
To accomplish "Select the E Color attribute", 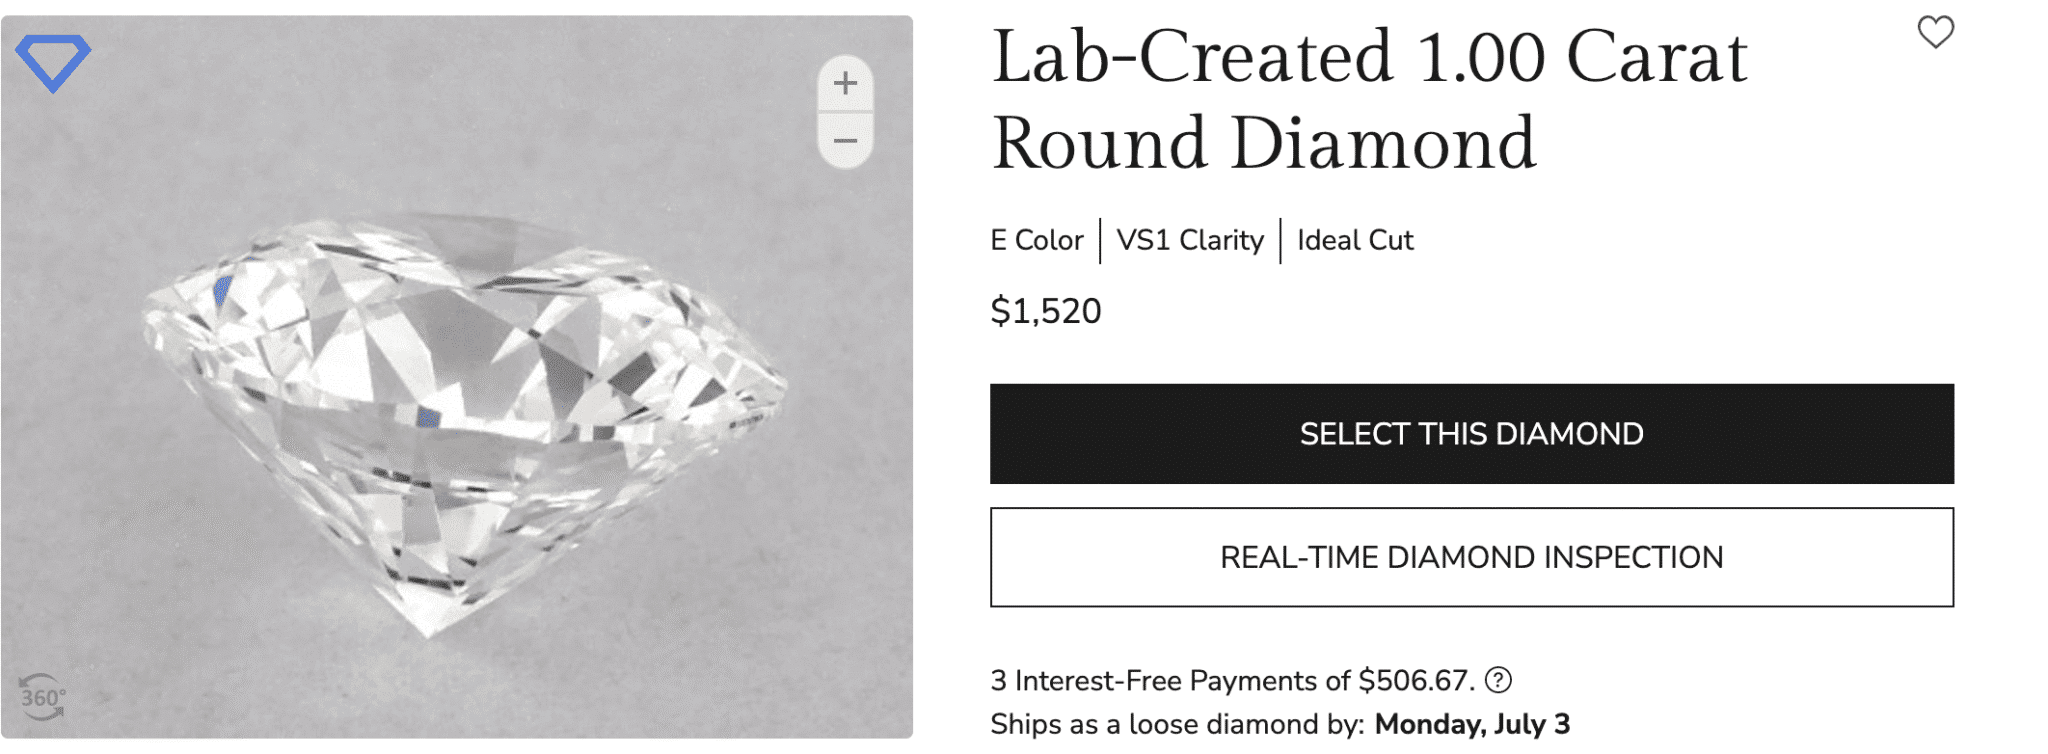I will (1036, 241).
